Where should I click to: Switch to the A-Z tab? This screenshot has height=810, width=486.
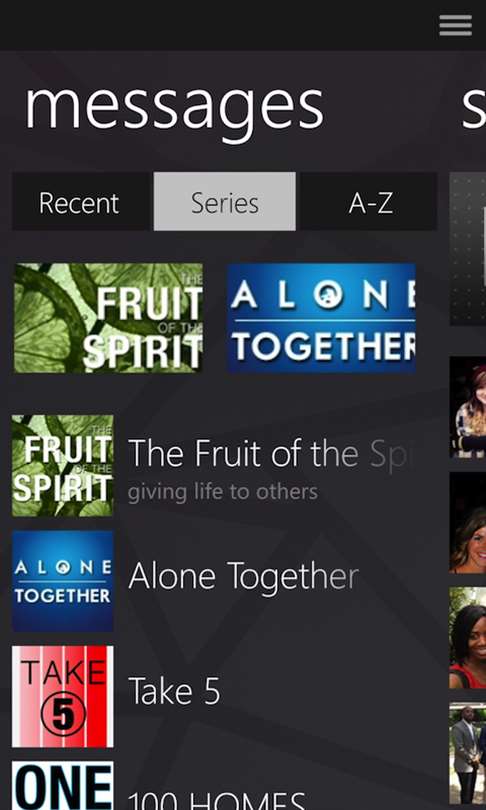[x=370, y=202]
